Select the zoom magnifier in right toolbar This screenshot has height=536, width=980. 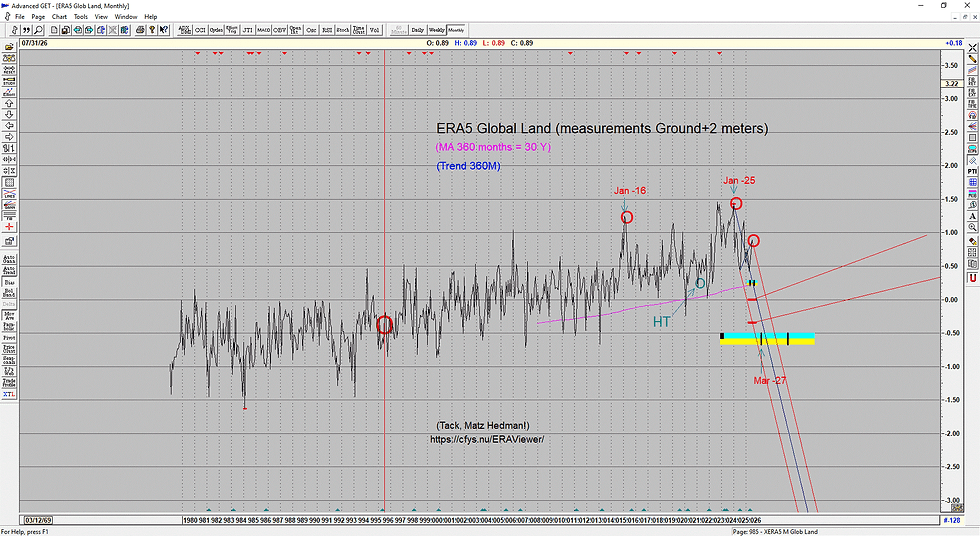[x=972, y=227]
